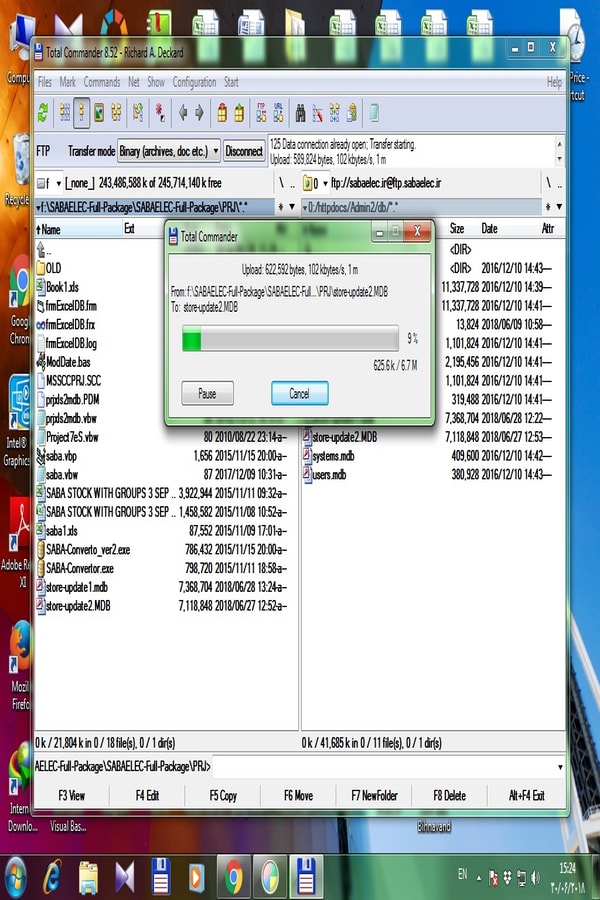Image resolution: width=600 pixels, height=900 pixels.
Task: Toggle the full details view icon
Action: 82,113
